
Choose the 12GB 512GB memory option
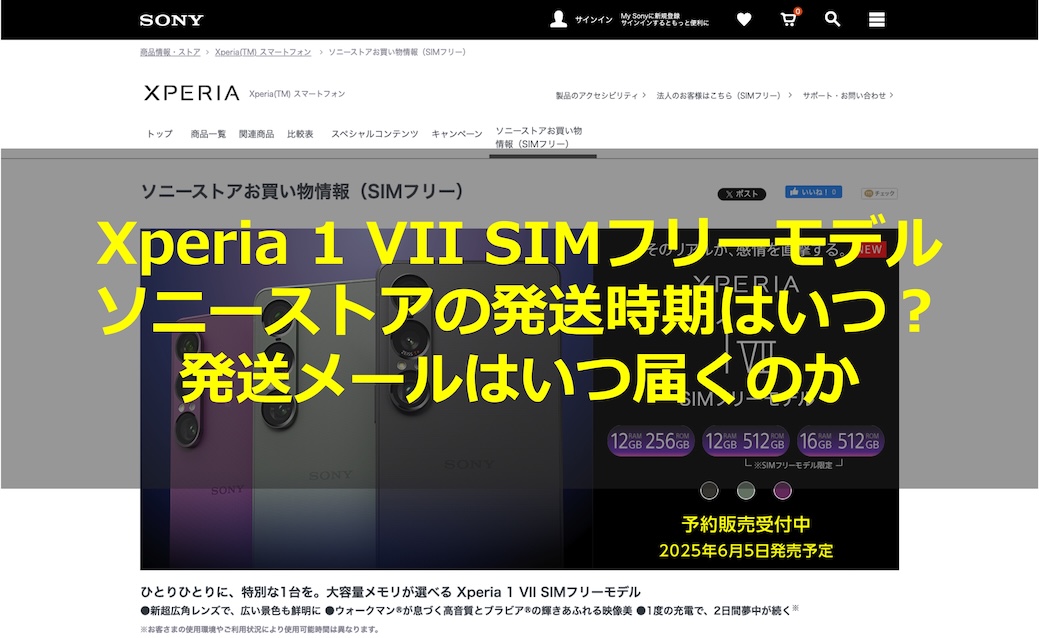(x=745, y=441)
